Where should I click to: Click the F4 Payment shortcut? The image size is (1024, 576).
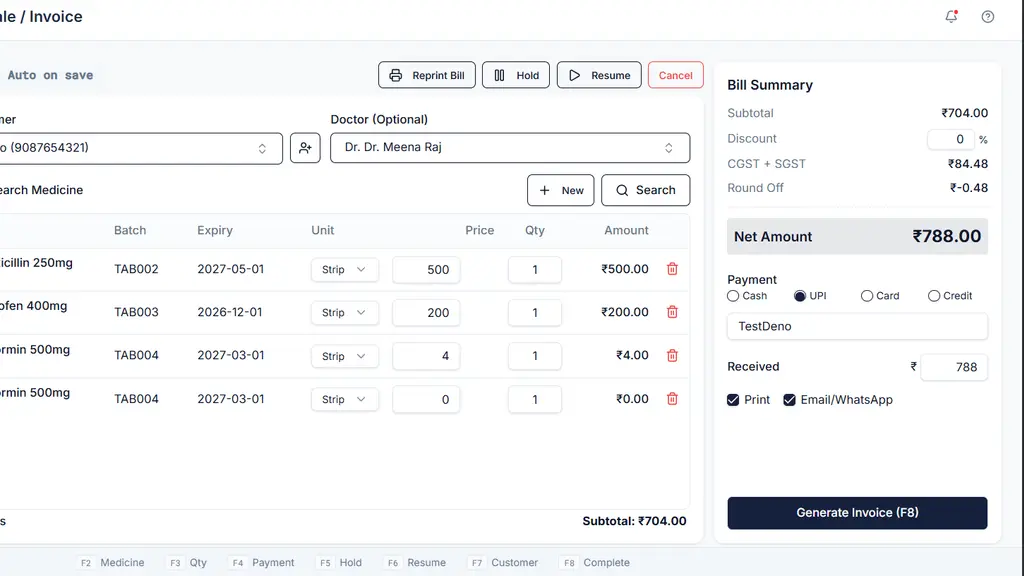[263, 563]
